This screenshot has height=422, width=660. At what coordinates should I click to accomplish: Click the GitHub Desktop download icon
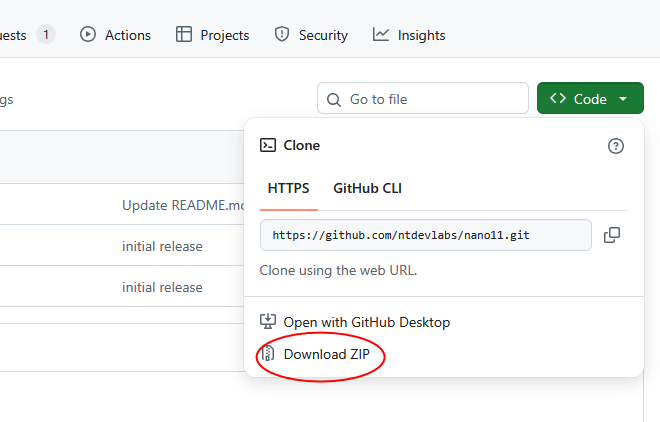268,322
